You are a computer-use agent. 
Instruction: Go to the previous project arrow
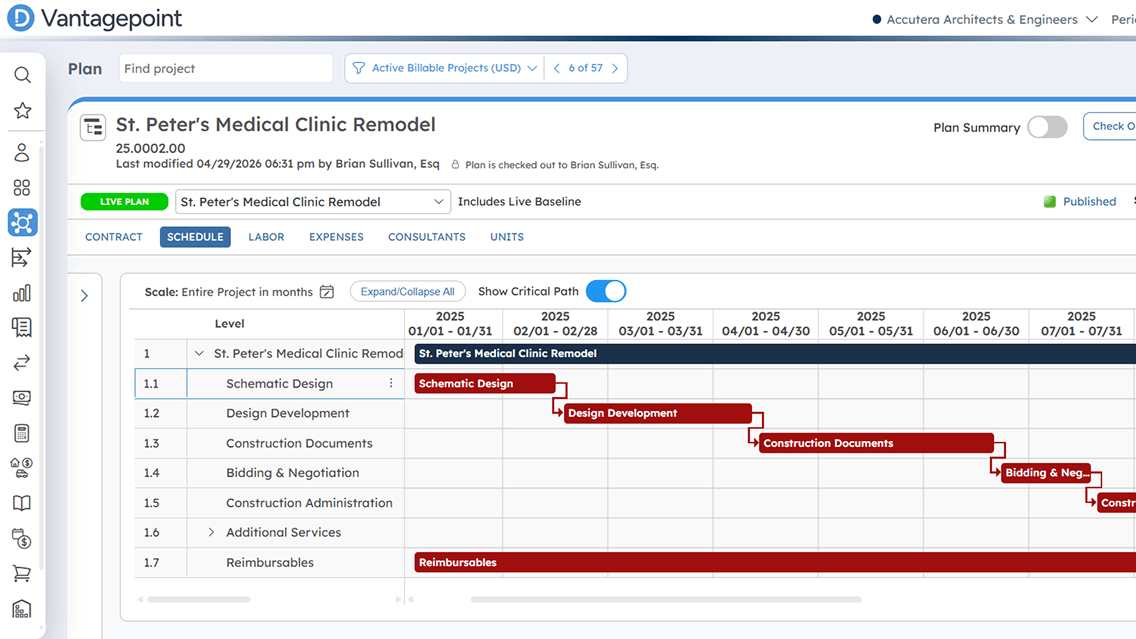pos(556,68)
